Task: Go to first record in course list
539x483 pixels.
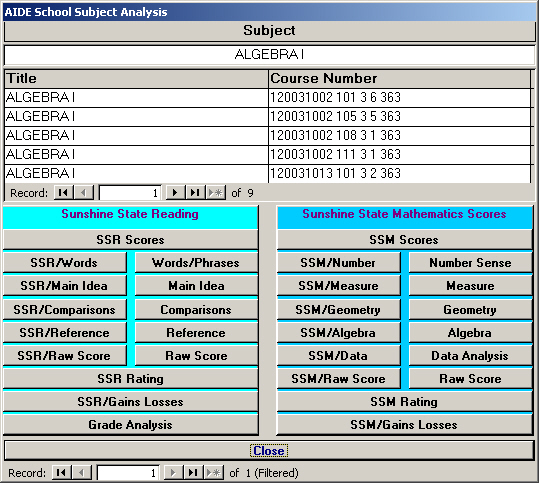Action: pos(64,193)
